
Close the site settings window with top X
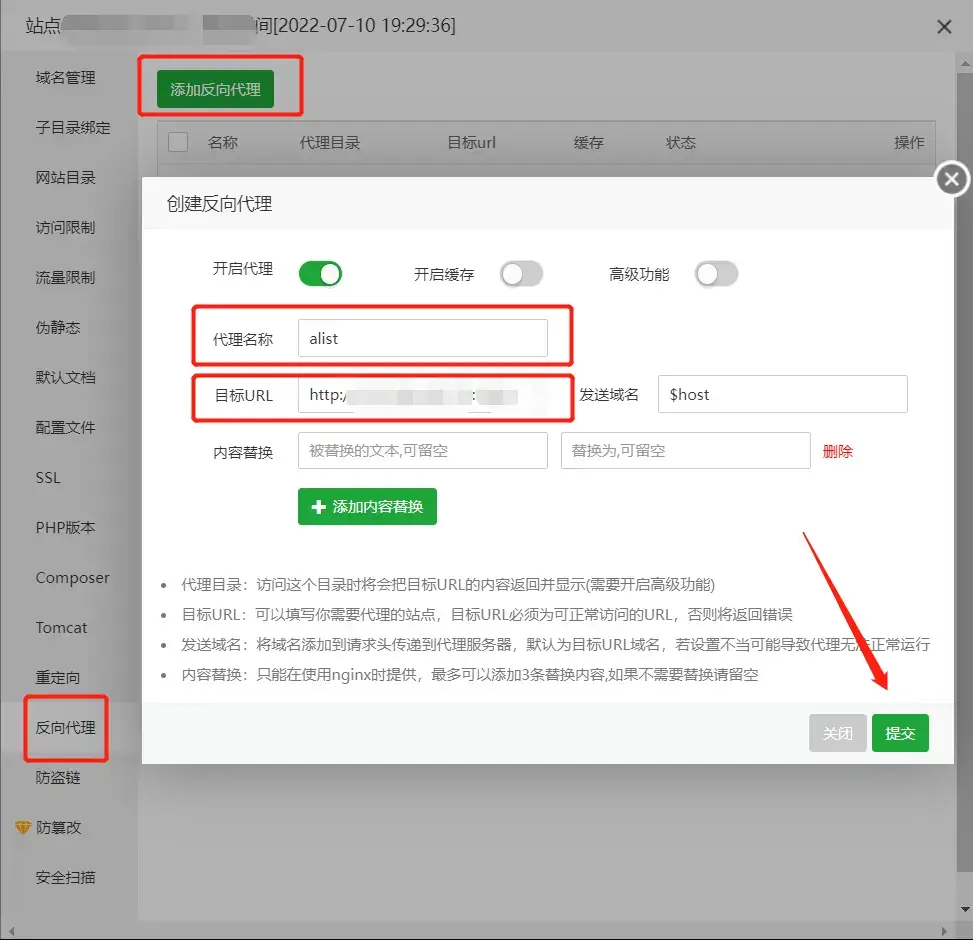click(944, 27)
